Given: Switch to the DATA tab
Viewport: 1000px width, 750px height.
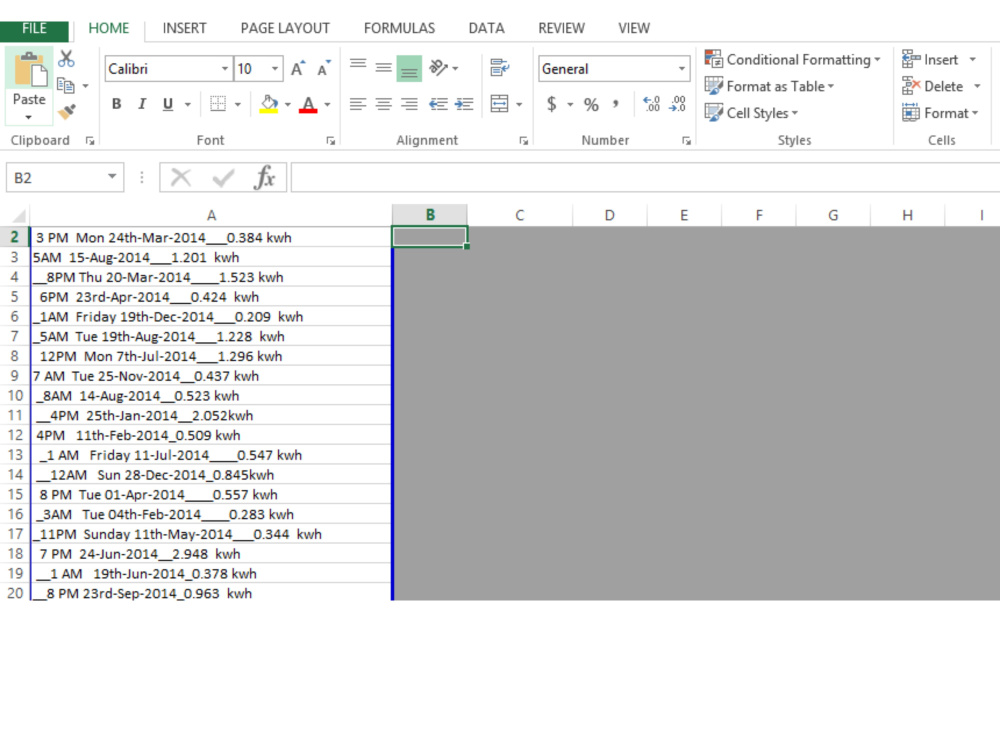Looking at the screenshot, I should pos(486,29).
